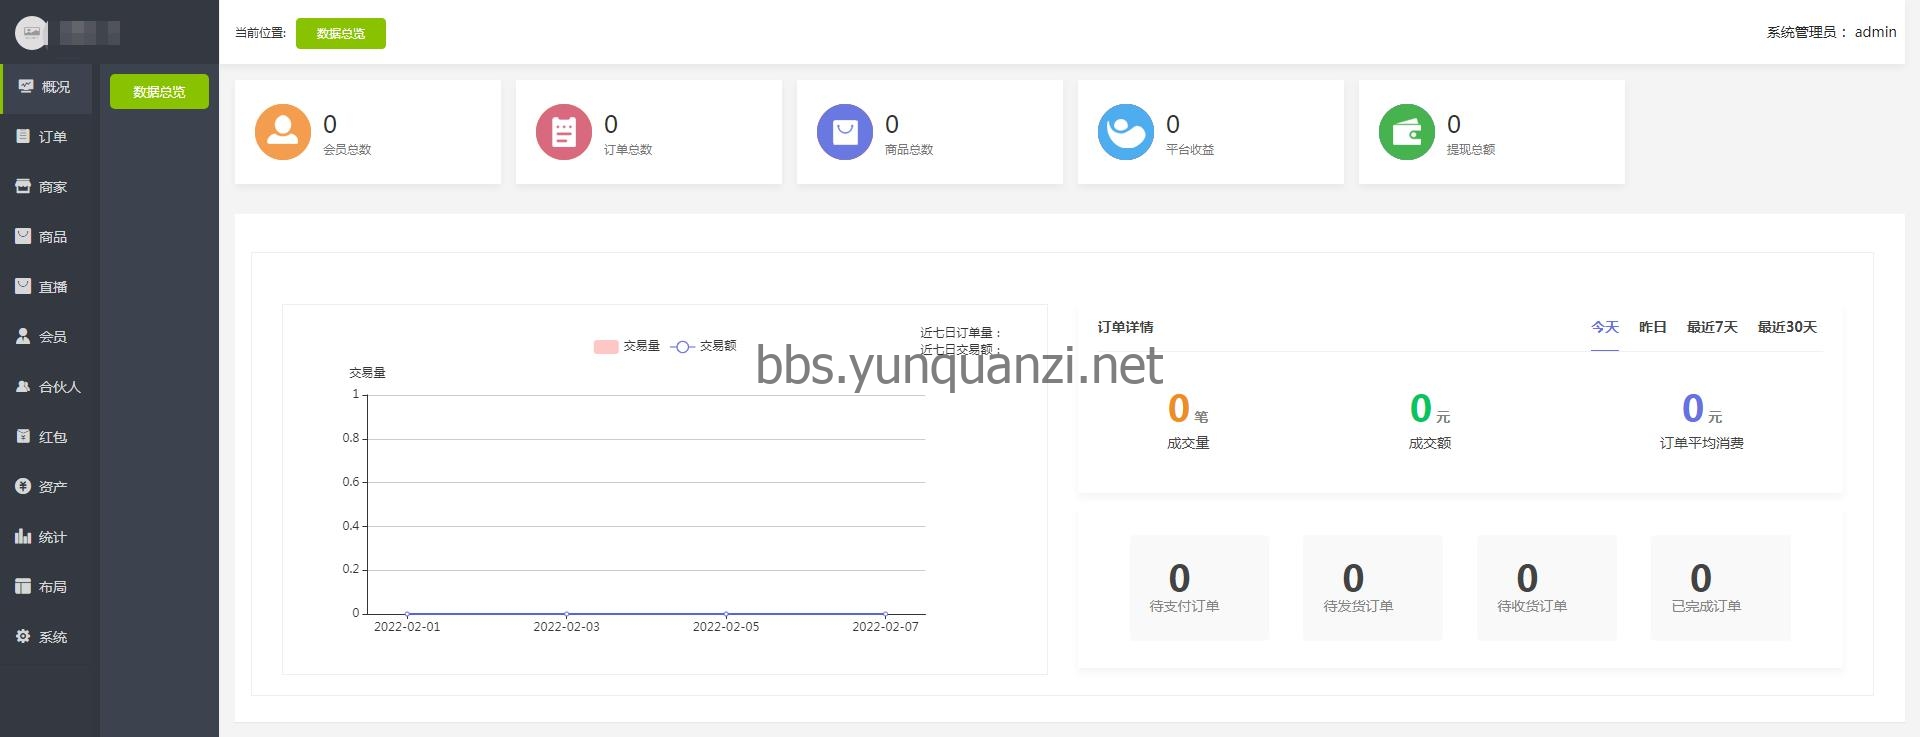Click the purple shopping bag product icon
Image resolution: width=1920 pixels, height=737 pixels.
[x=845, y=132]
